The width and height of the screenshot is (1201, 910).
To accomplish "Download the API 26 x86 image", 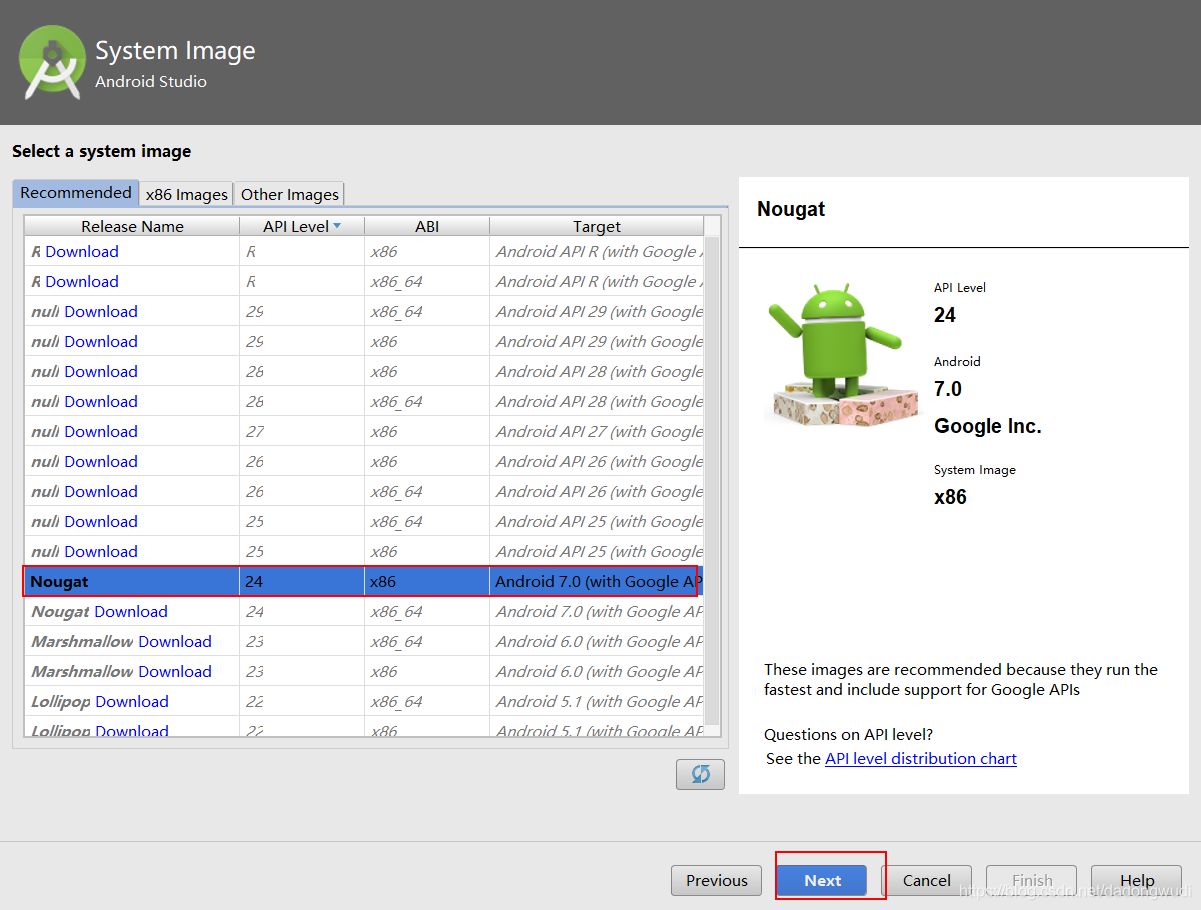I will tap(101, 462).
